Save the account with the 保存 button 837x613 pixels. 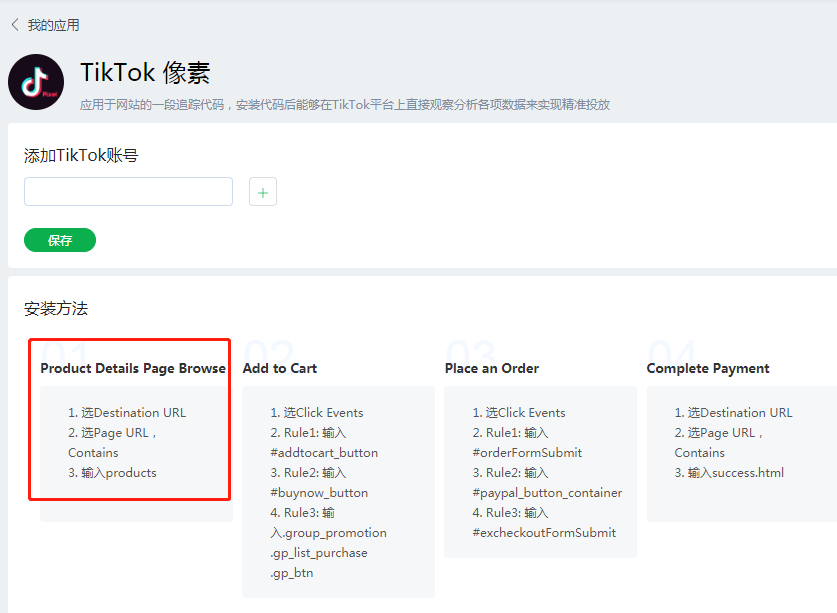(x=60, y=240)
